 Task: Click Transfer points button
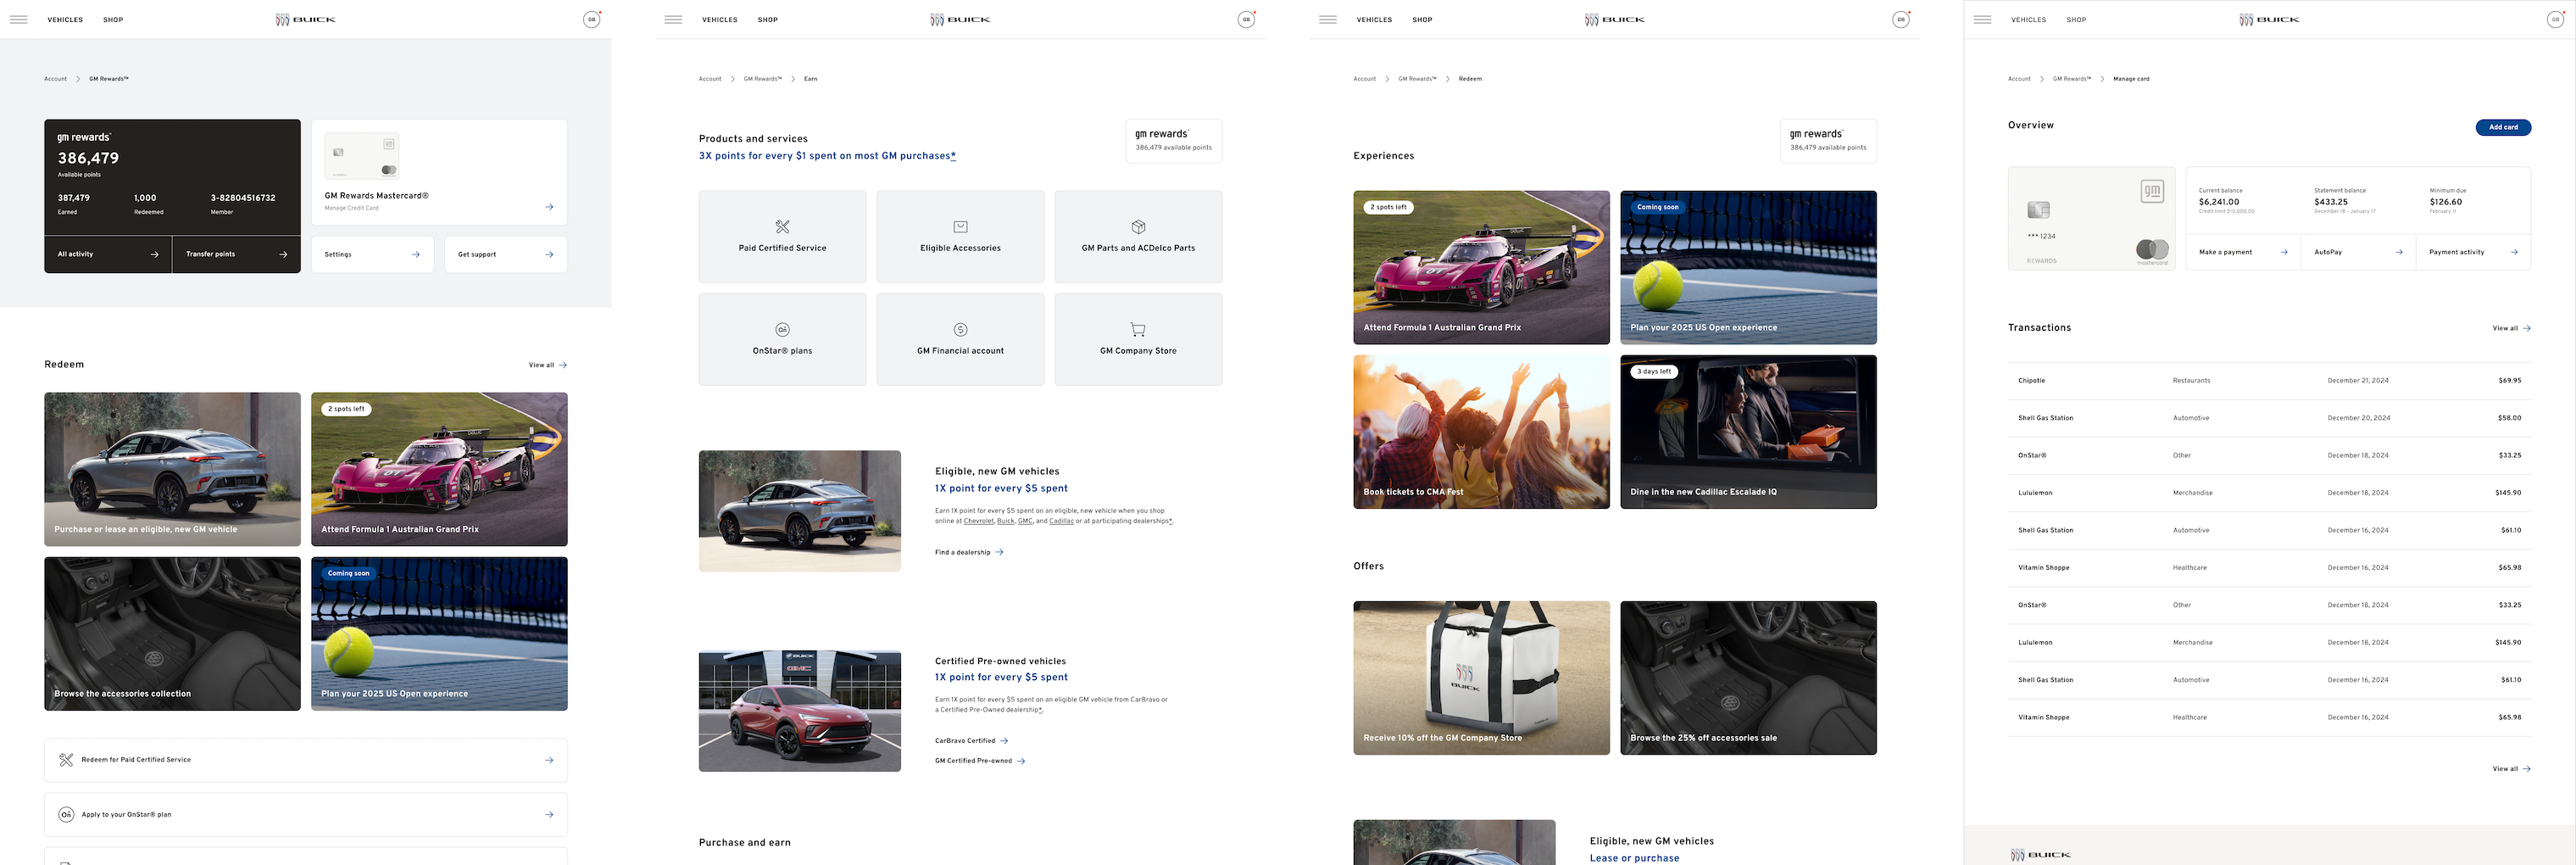(x=237, y=254)
